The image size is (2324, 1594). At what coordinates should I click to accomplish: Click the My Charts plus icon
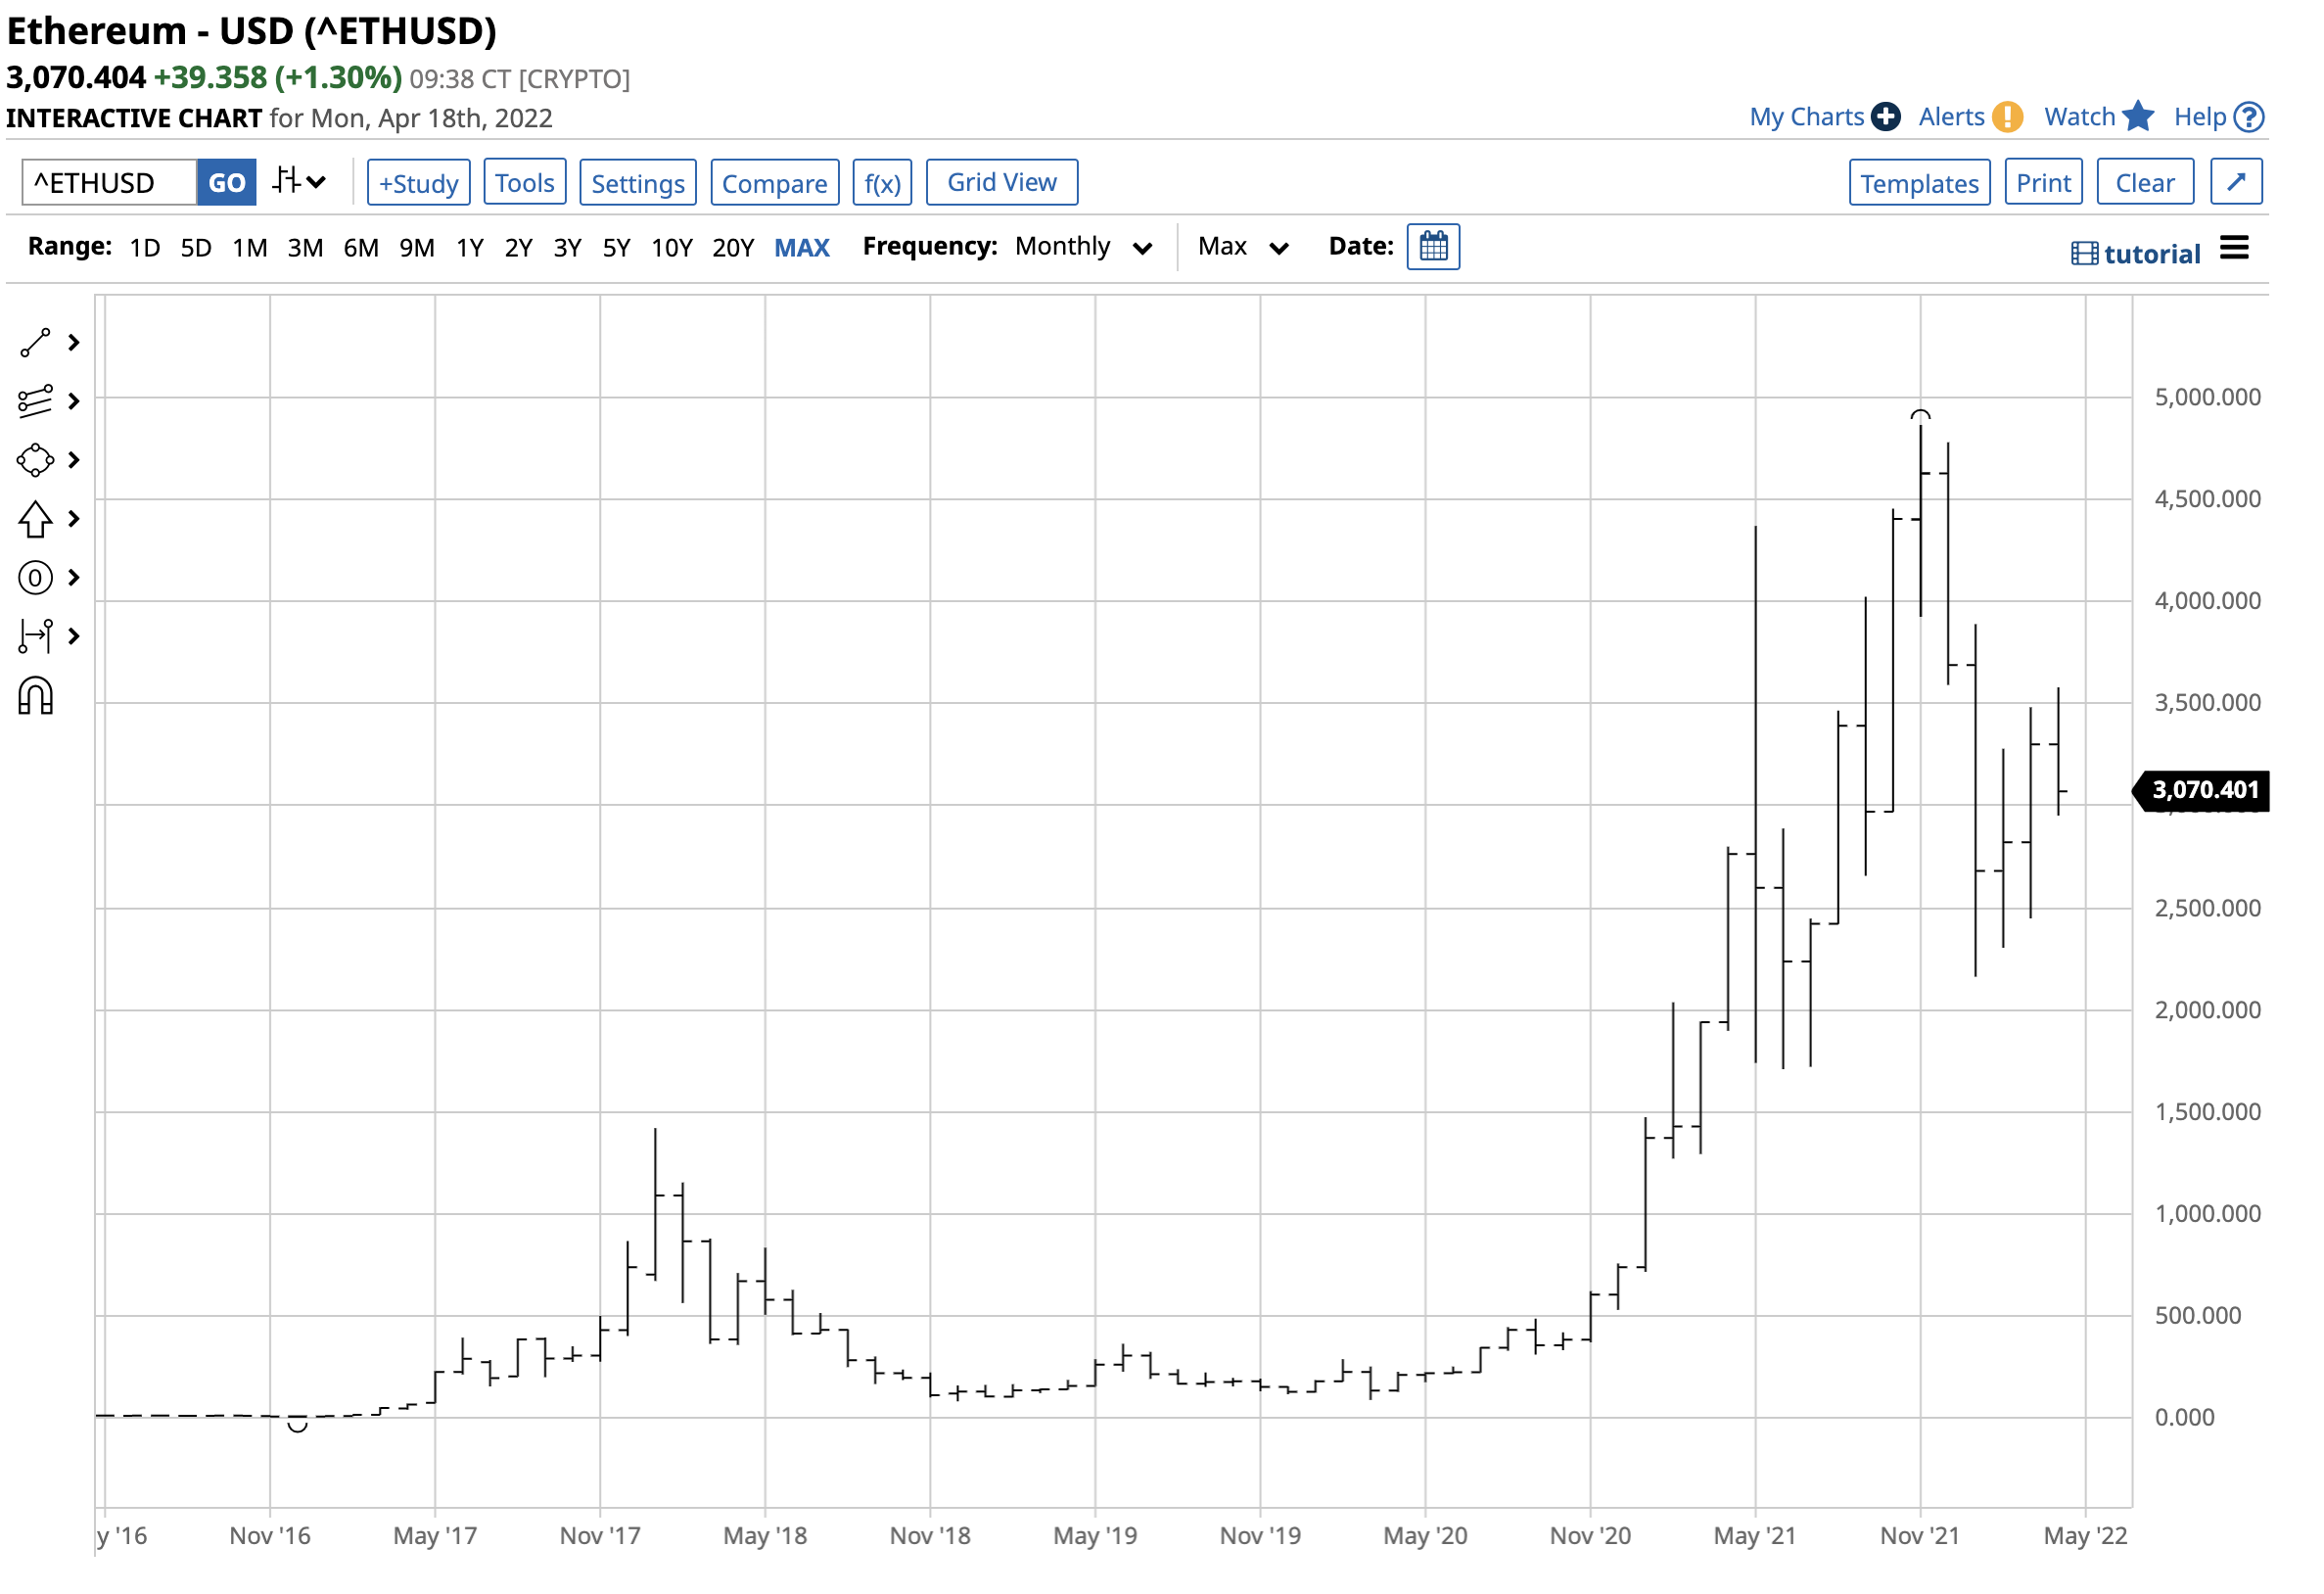pos(1885,117)
